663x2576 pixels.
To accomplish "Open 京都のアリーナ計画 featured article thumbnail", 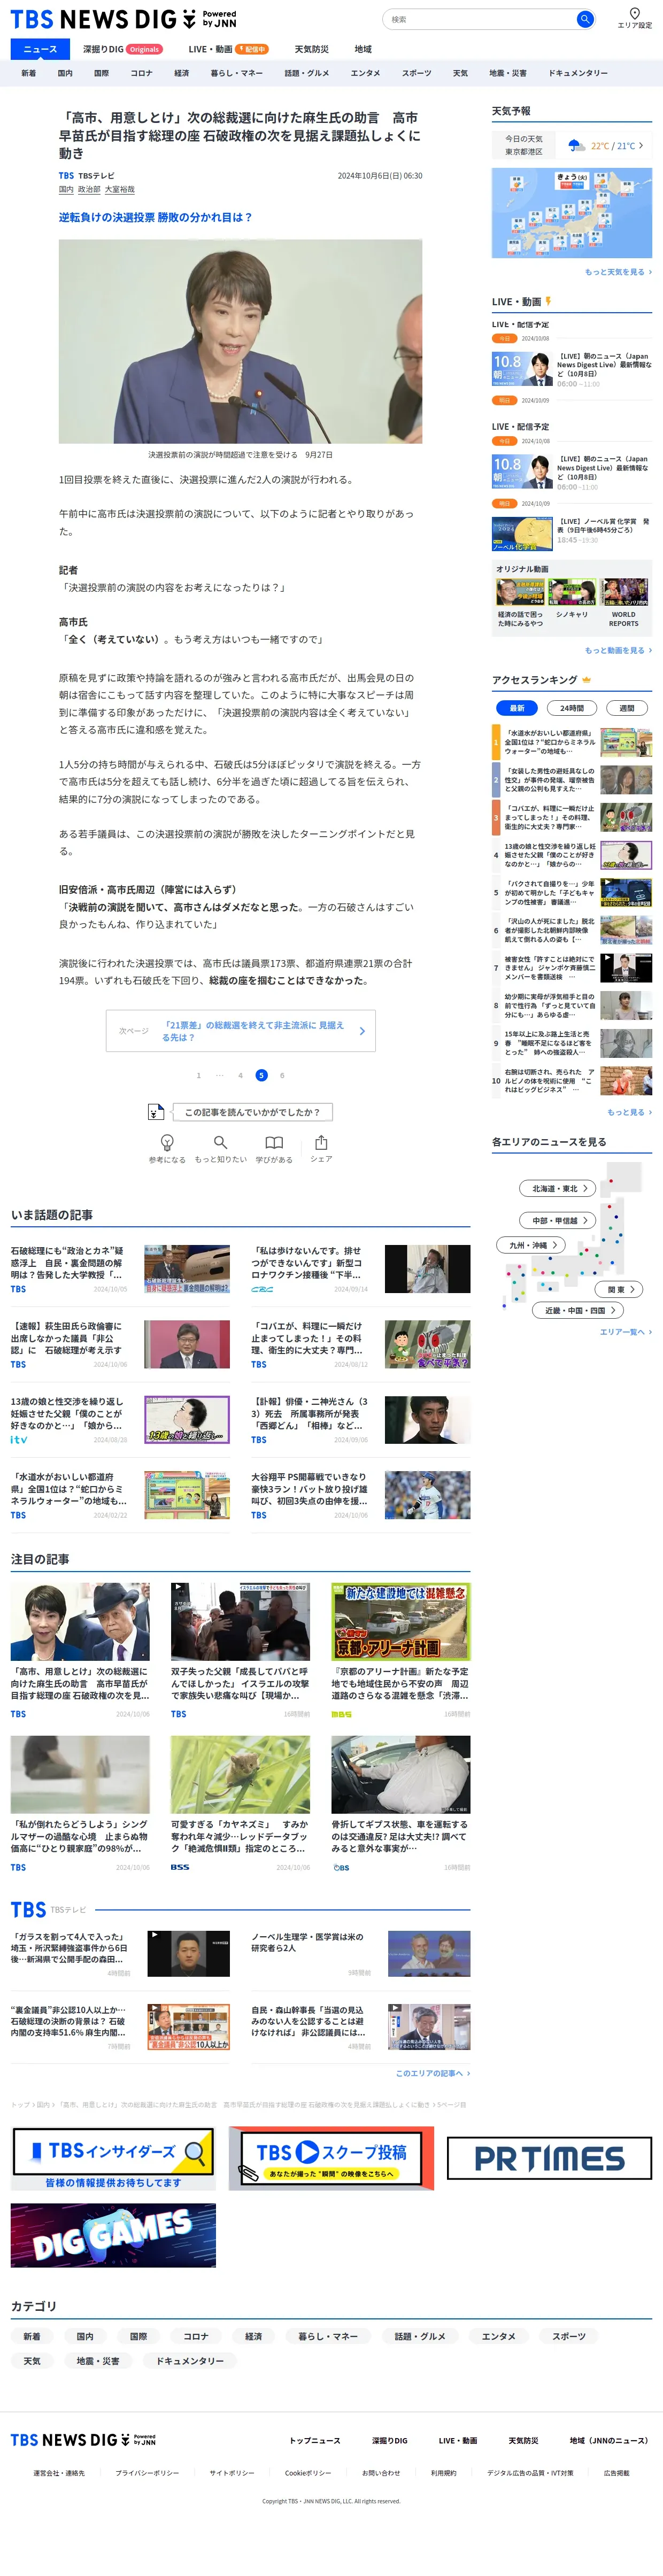I will pos(401,1621).
